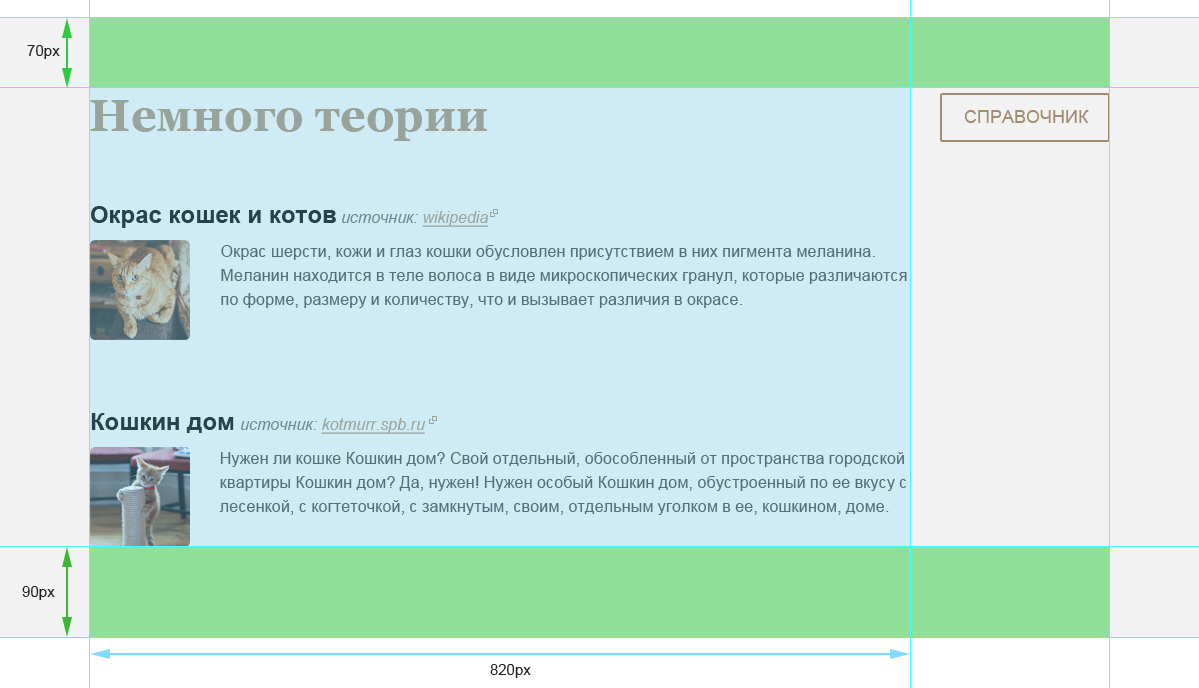Click the СПРАВОЧНИК button

[1025, 117]
